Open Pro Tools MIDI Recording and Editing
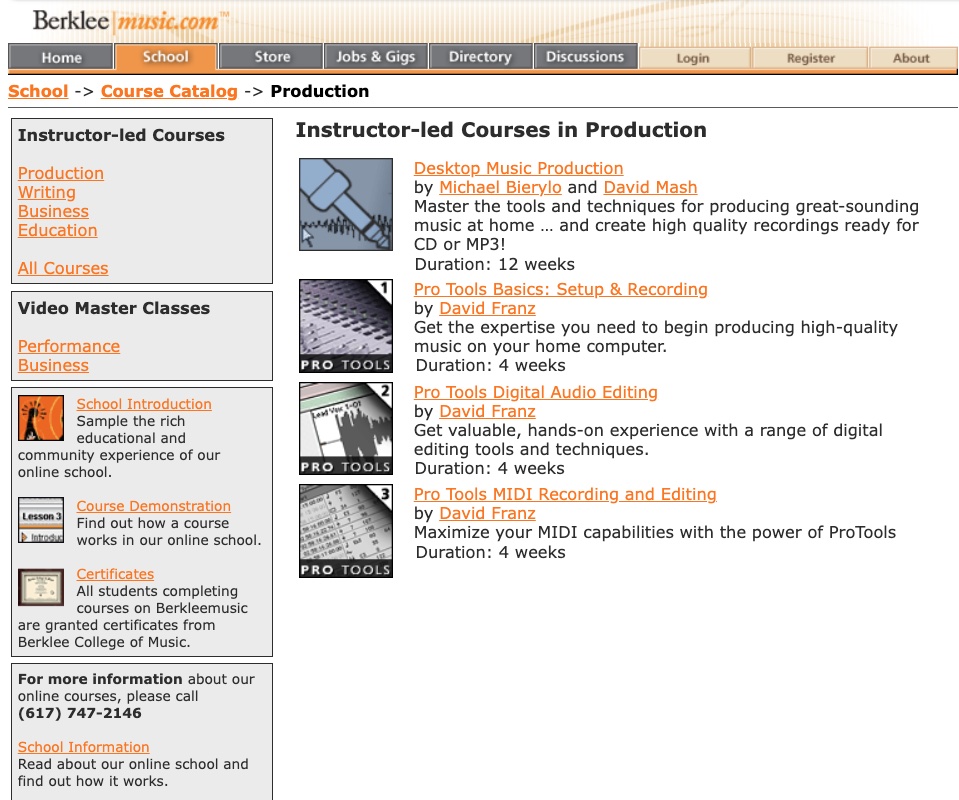 [565, 494]
